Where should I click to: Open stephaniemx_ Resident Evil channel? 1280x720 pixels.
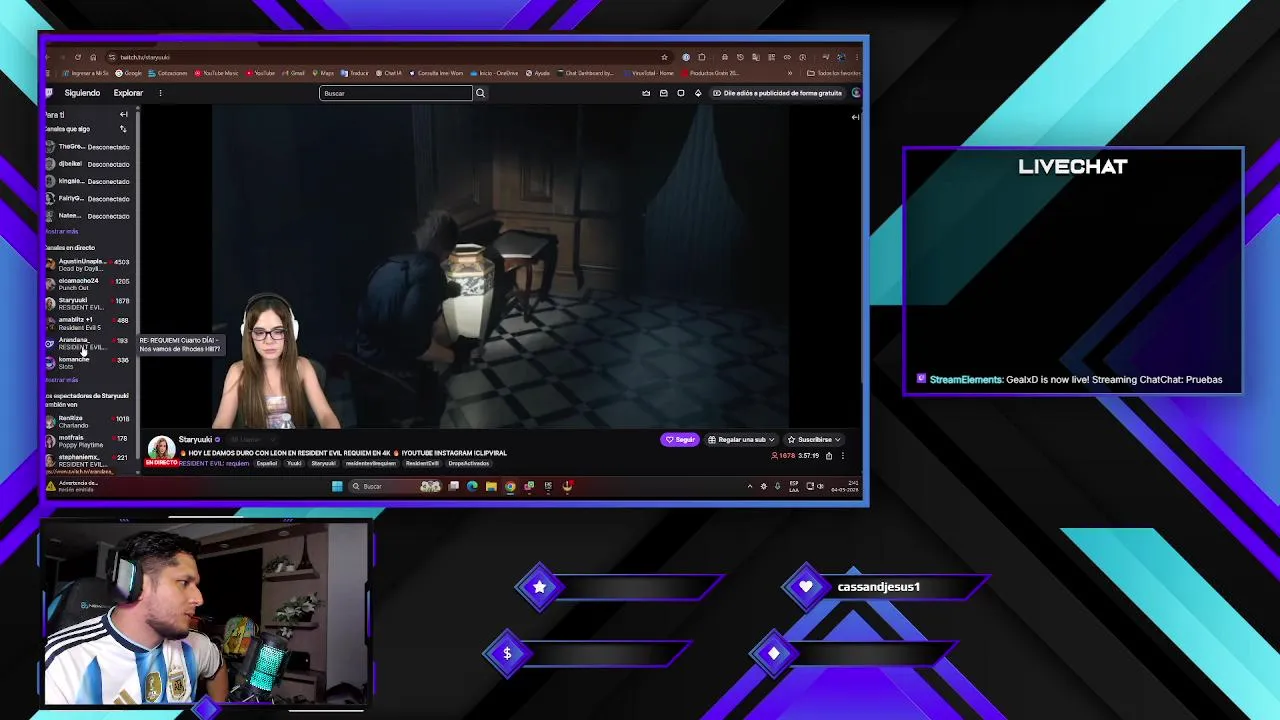(88, 460)
